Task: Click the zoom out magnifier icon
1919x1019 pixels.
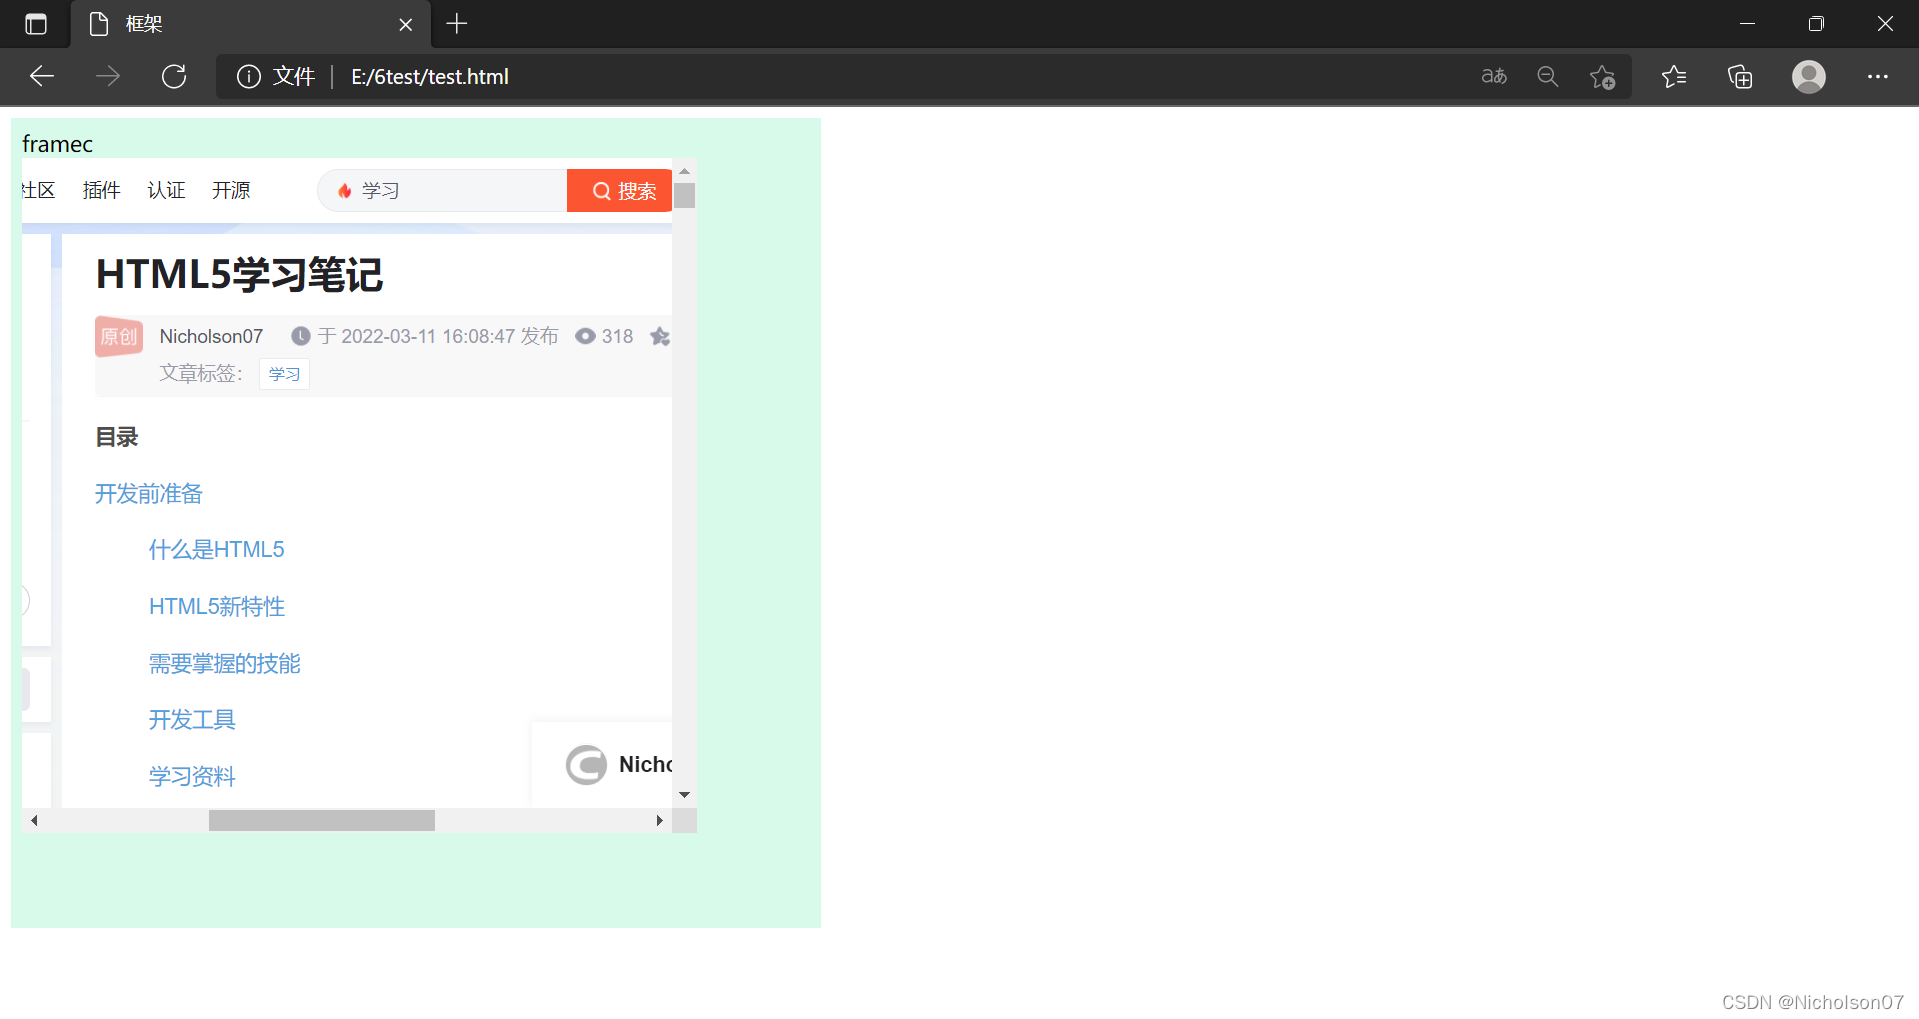Action: pyautogui.click(x=1548, y=76)
